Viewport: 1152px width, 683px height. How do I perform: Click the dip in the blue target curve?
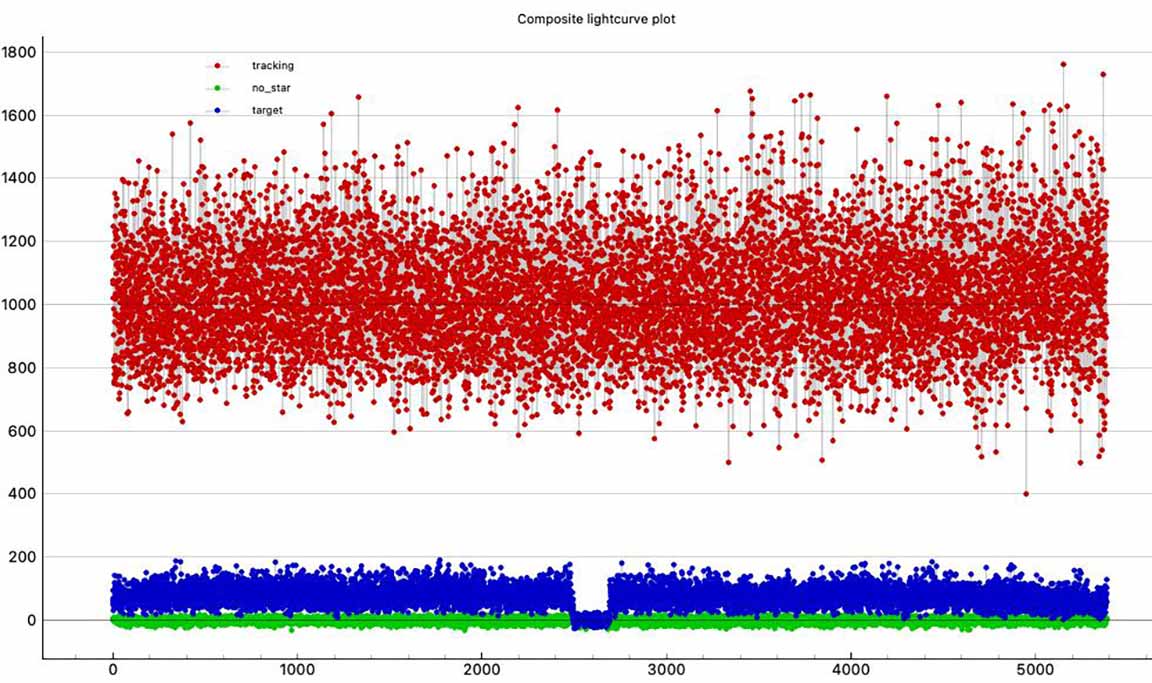(591, 620)
